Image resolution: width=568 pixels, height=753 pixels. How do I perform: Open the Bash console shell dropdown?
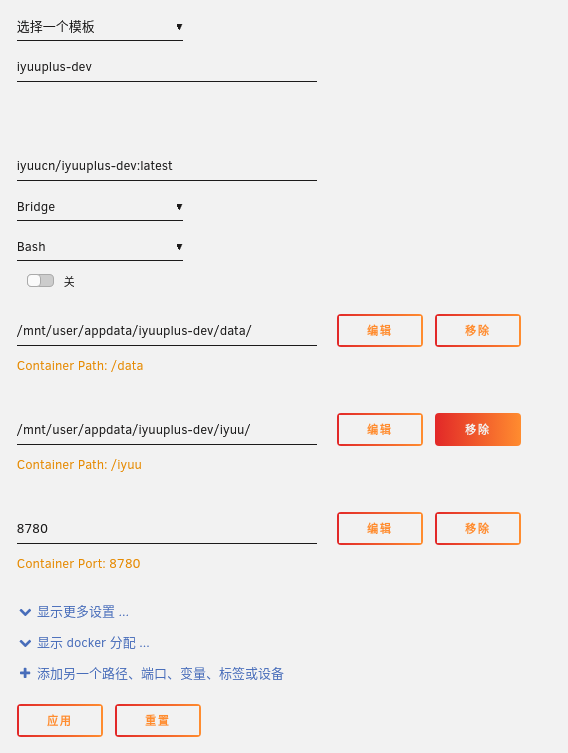[x=100, y=247]
